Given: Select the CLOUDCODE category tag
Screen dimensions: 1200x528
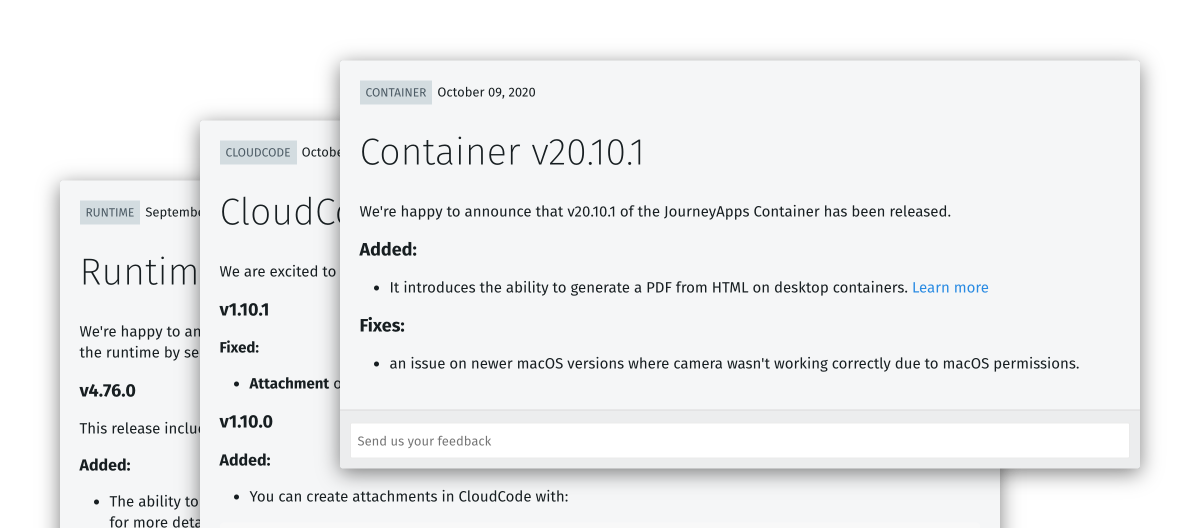Looking at the screenshot, I should pos(258,152).
